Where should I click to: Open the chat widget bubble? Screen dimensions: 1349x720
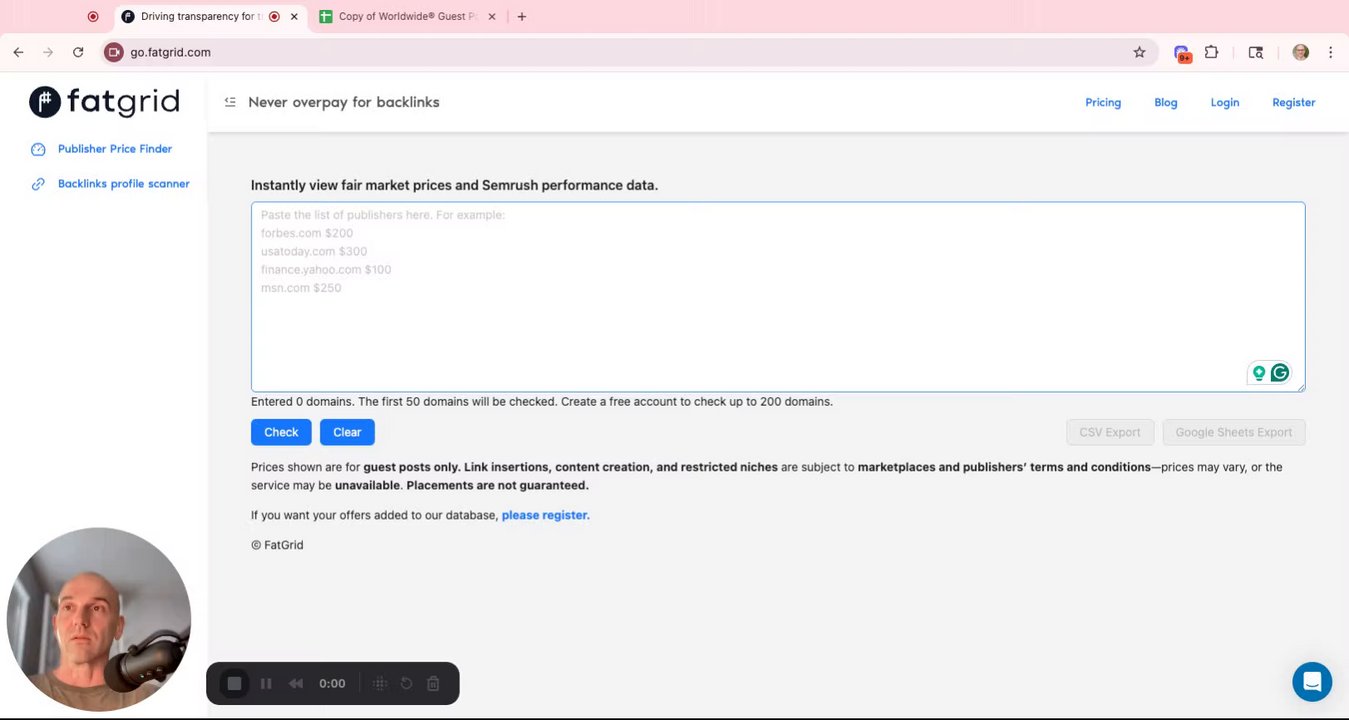[1312, 682]
